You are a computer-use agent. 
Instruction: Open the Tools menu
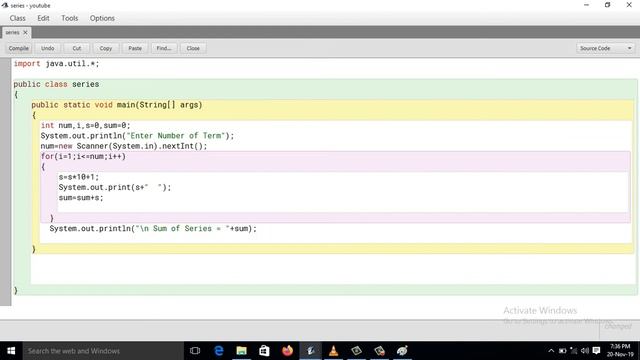tap(69, 18)
